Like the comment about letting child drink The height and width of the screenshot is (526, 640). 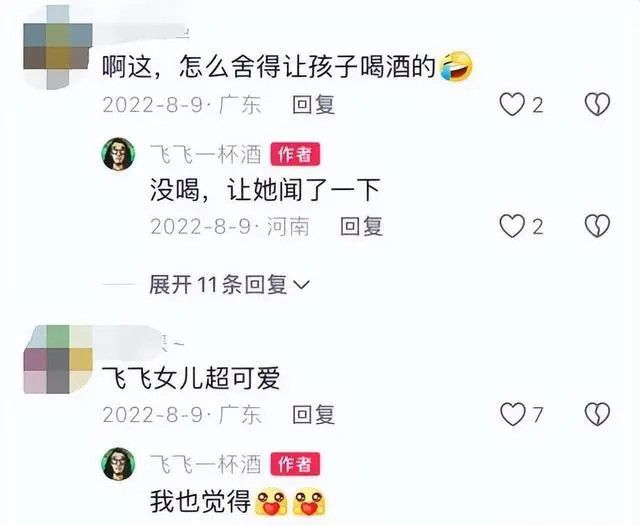tap(513, 104)
